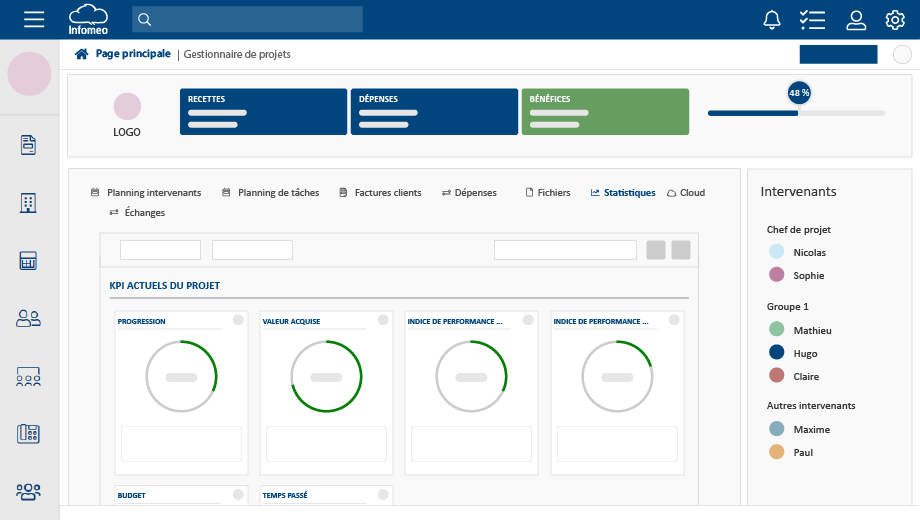The image size is (920, 520).
Task: Open the calculator icon in sidebar
Action: (x=28, y=261)
